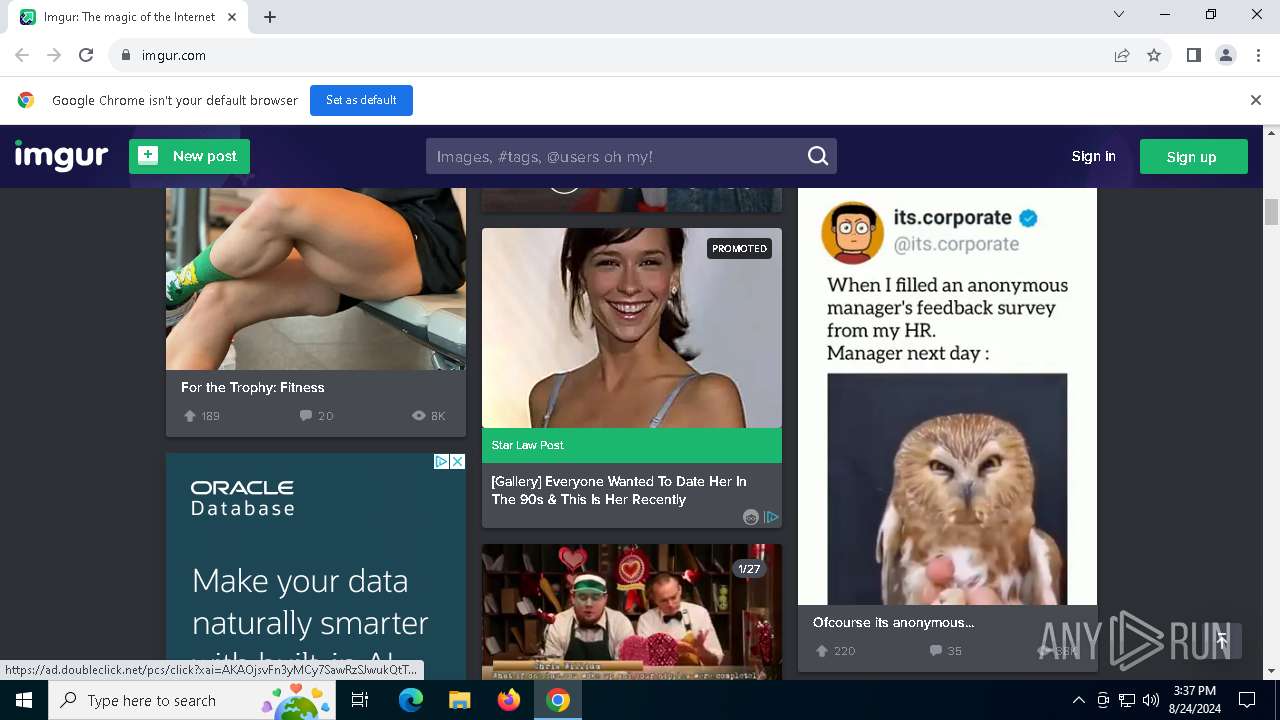Close the Imgur tab
Image resolution: width=1280 pixels, height=720 pixels.
(232, 17)
